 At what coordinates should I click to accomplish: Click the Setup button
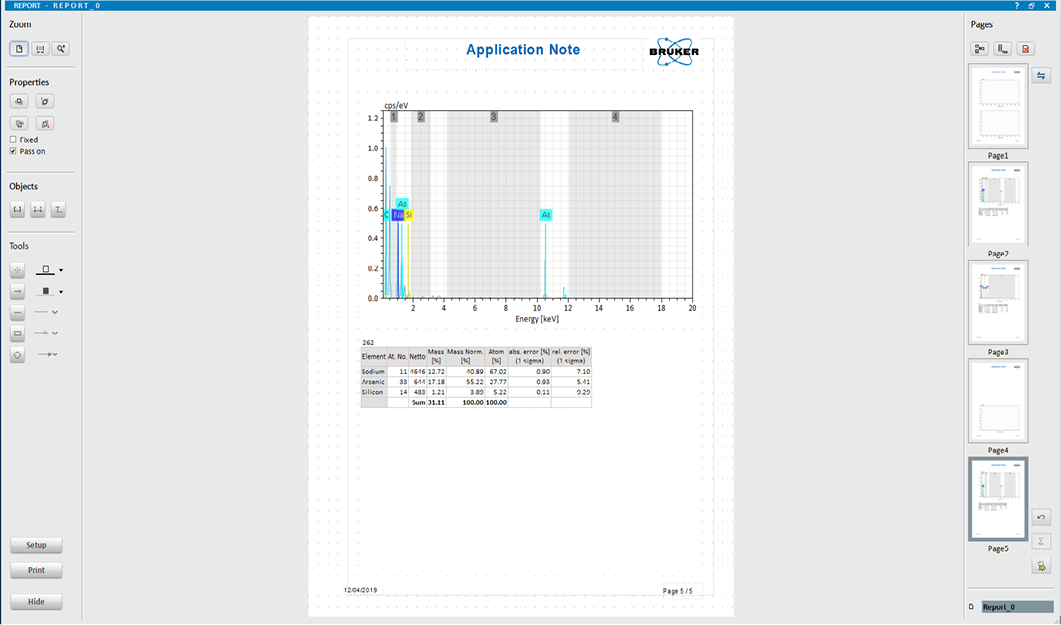37,545
